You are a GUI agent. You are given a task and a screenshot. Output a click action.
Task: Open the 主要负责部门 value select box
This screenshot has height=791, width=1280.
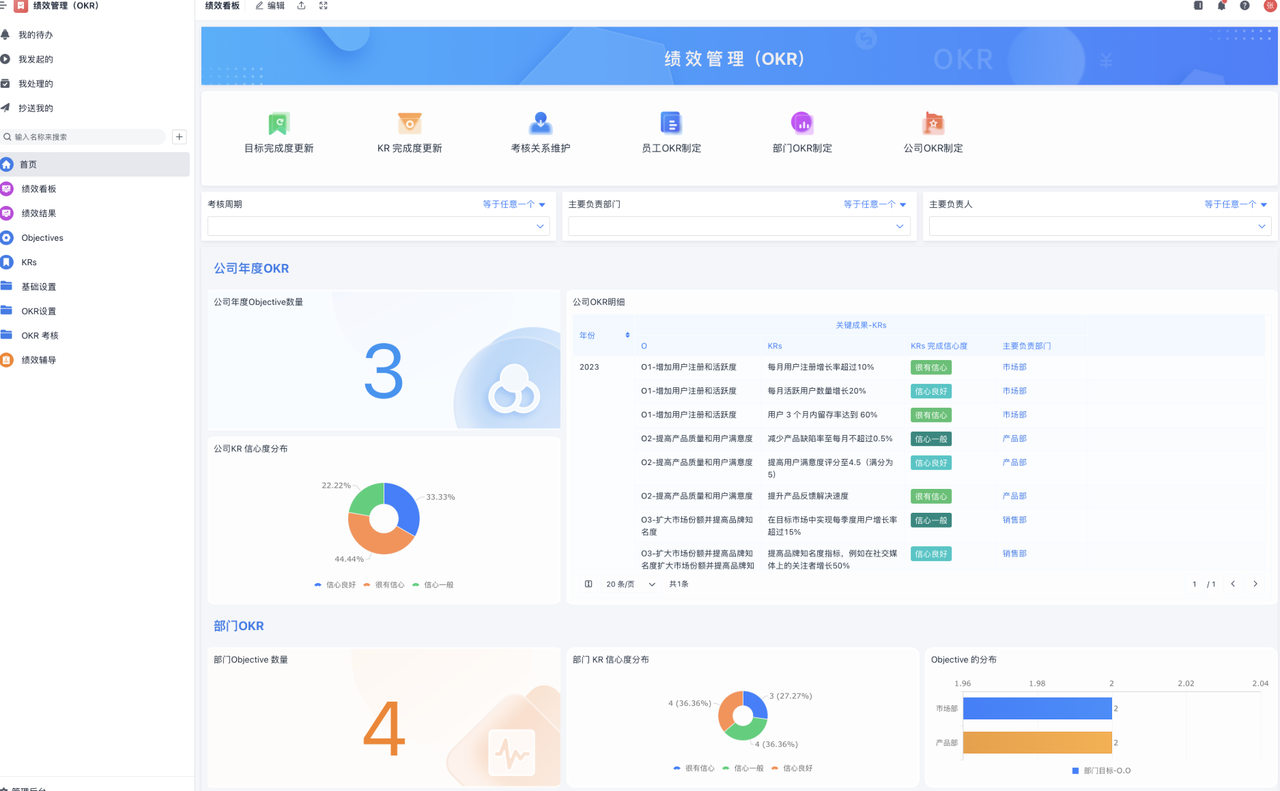click(739, 226)
